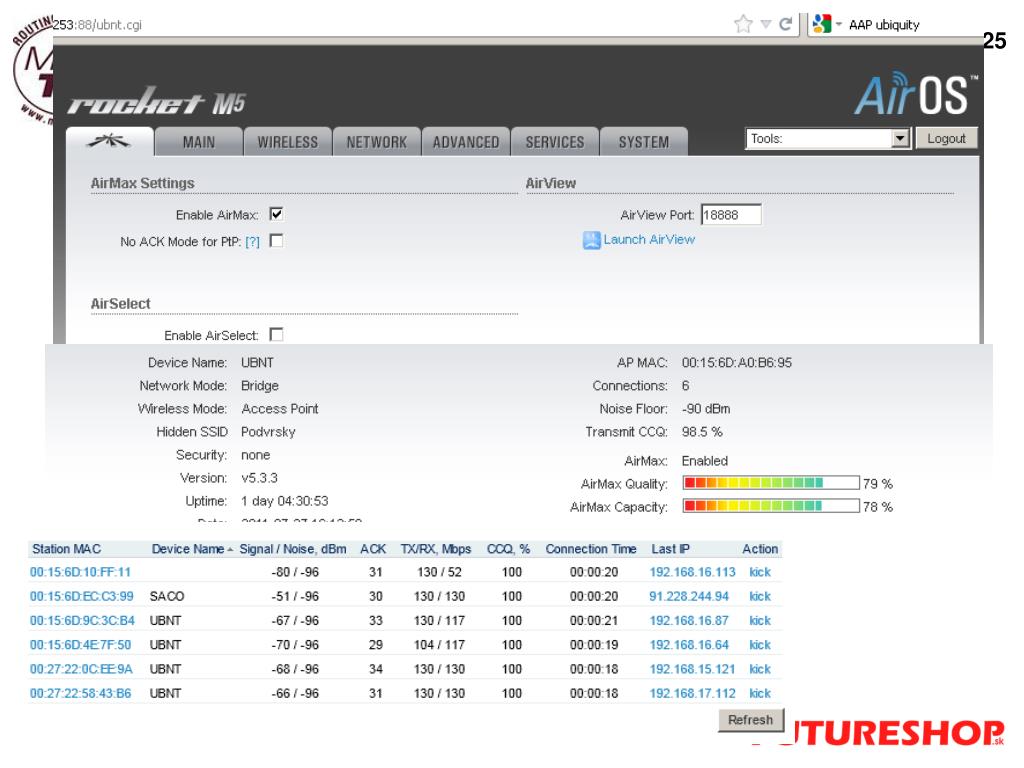Sort stations by Station MAC column

(67, 549)
